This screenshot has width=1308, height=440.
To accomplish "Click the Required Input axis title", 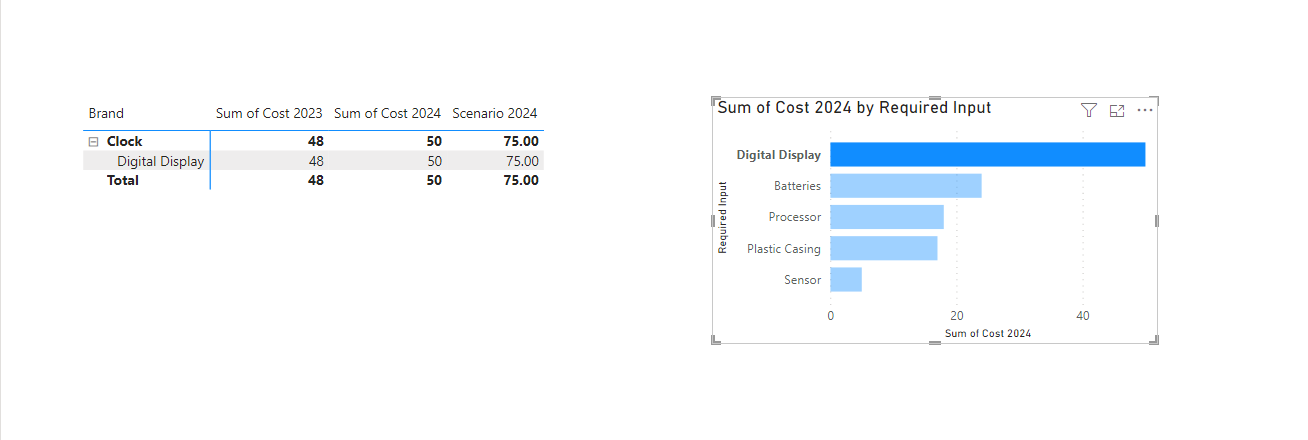I will point(722,217).
